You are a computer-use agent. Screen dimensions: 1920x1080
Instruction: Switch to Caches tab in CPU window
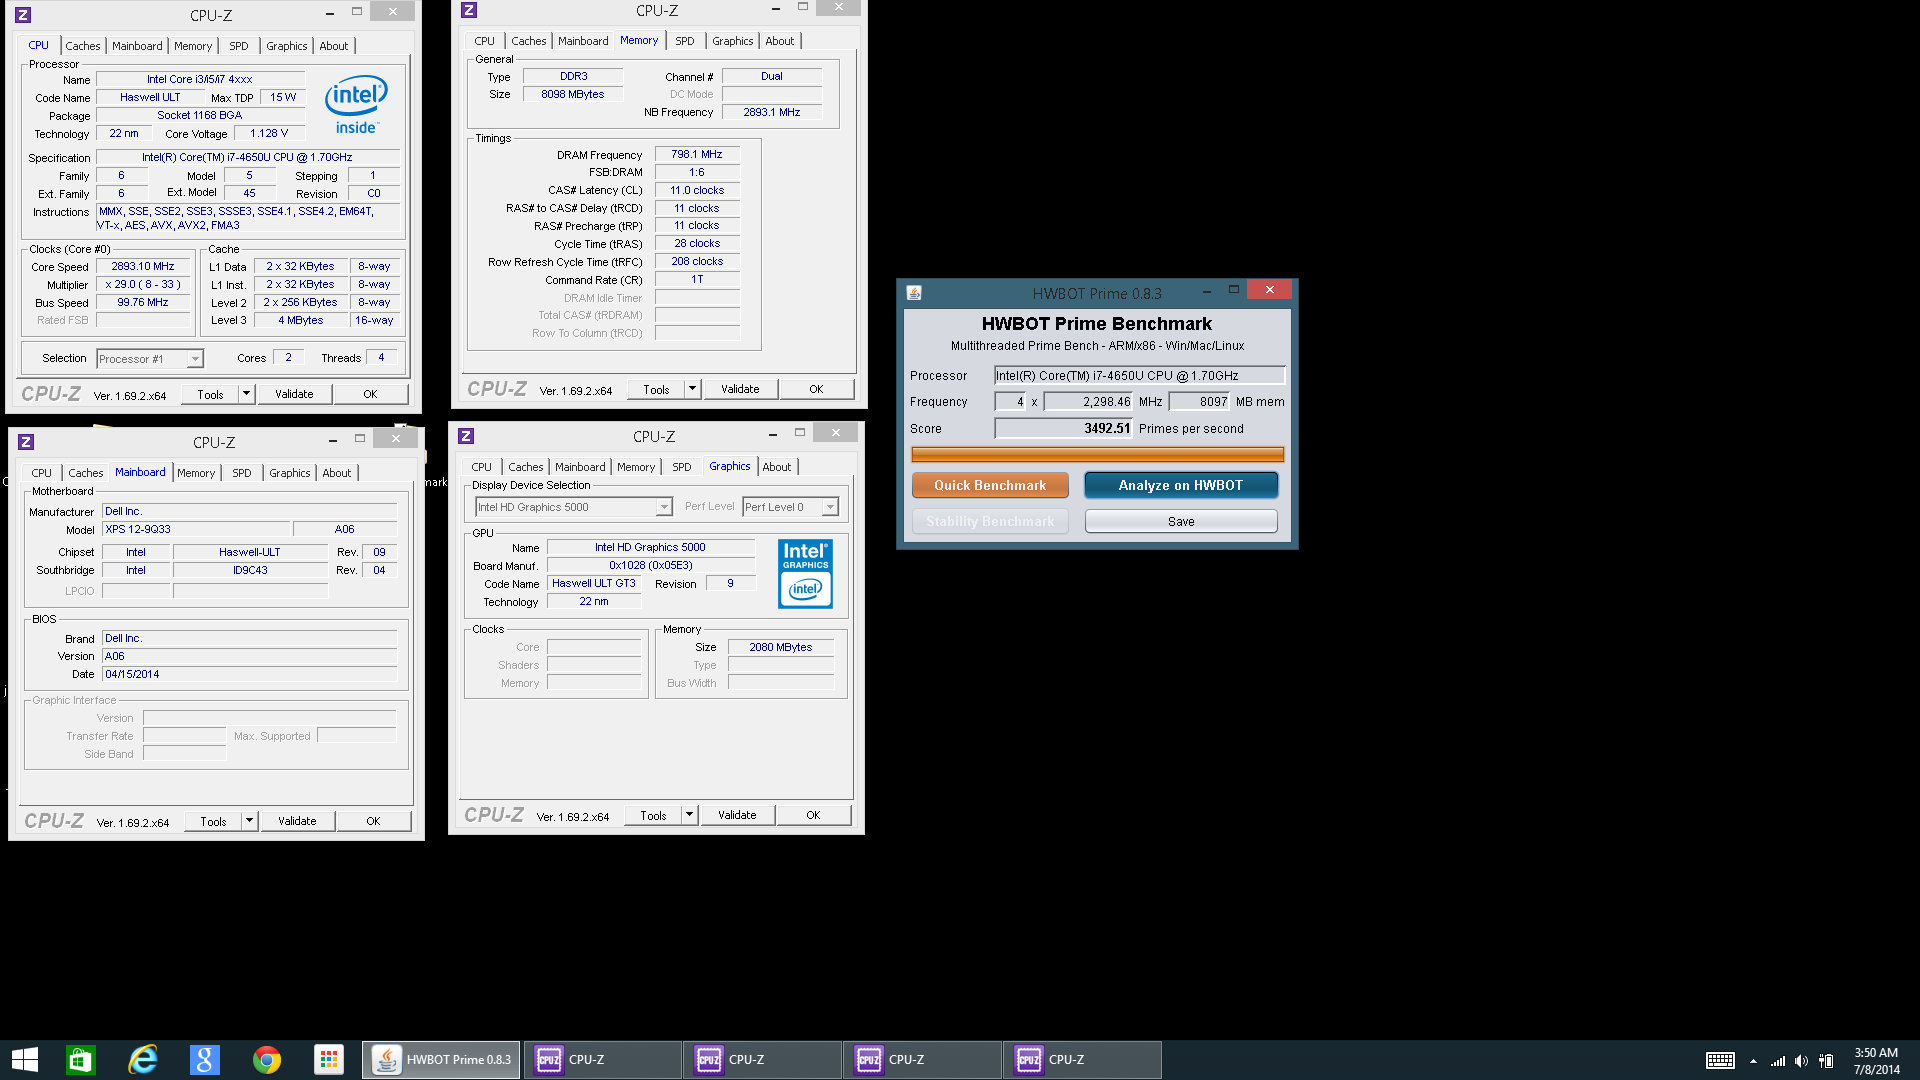tap(83, 46)
